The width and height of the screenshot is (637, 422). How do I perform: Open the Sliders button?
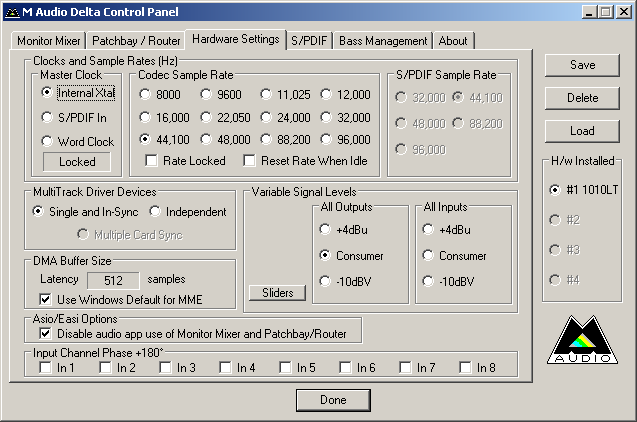click(x=277, y=293)
